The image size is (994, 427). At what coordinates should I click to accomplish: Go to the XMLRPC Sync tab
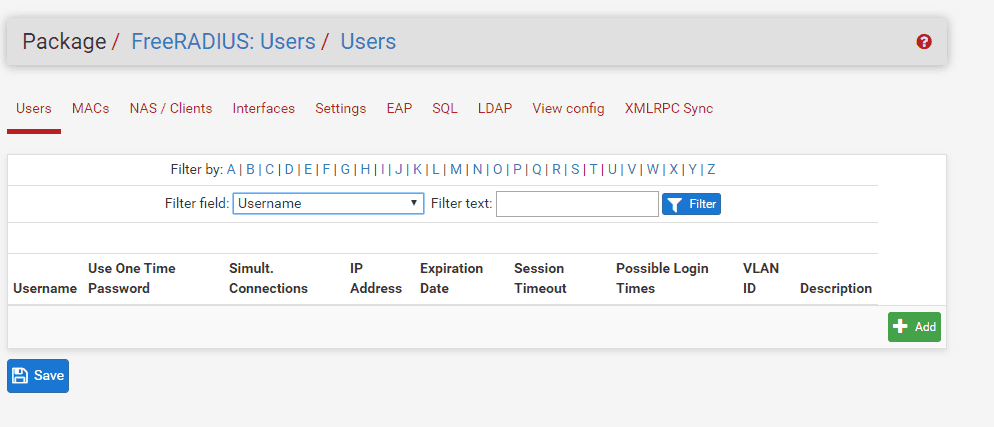click(x=669, y=109)
